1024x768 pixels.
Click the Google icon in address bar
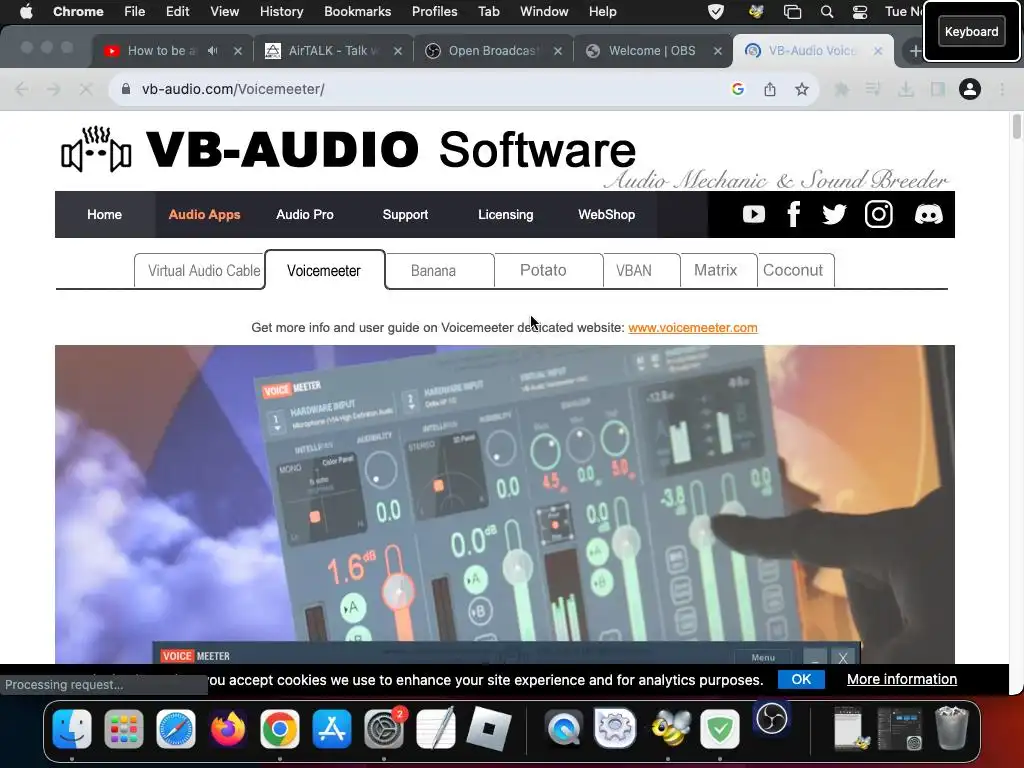tap(738, 89)
